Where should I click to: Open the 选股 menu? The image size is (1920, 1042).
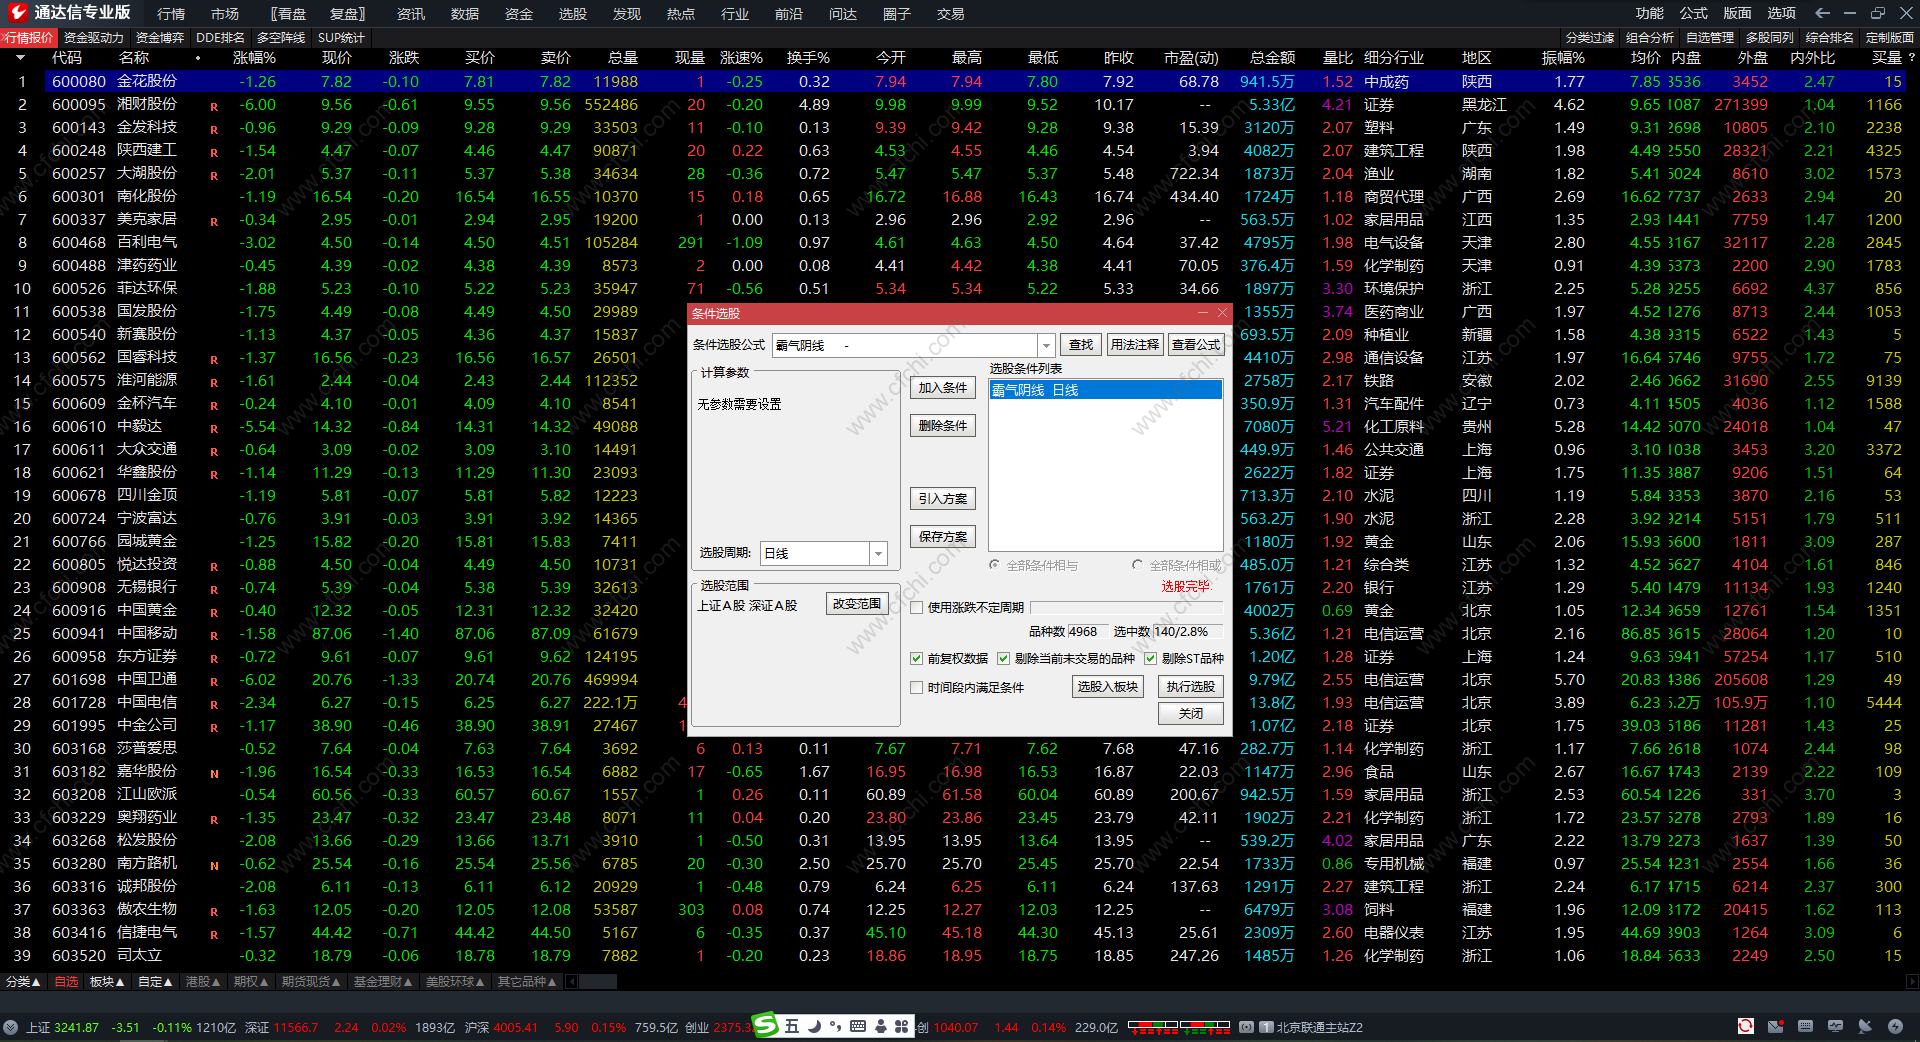573,13
